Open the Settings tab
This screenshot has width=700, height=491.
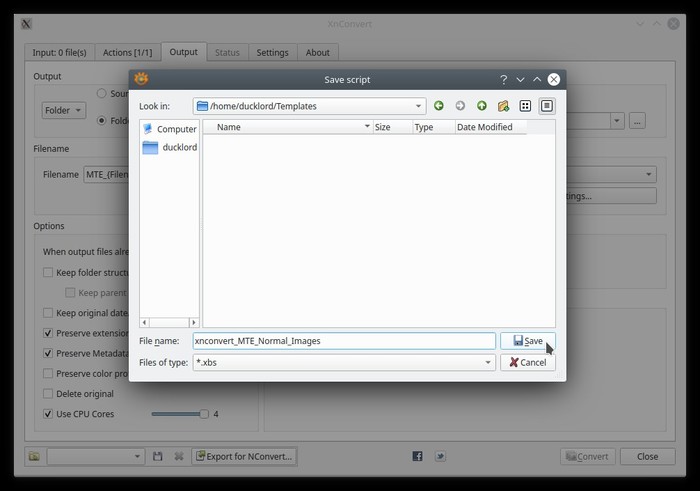point(272,52)
